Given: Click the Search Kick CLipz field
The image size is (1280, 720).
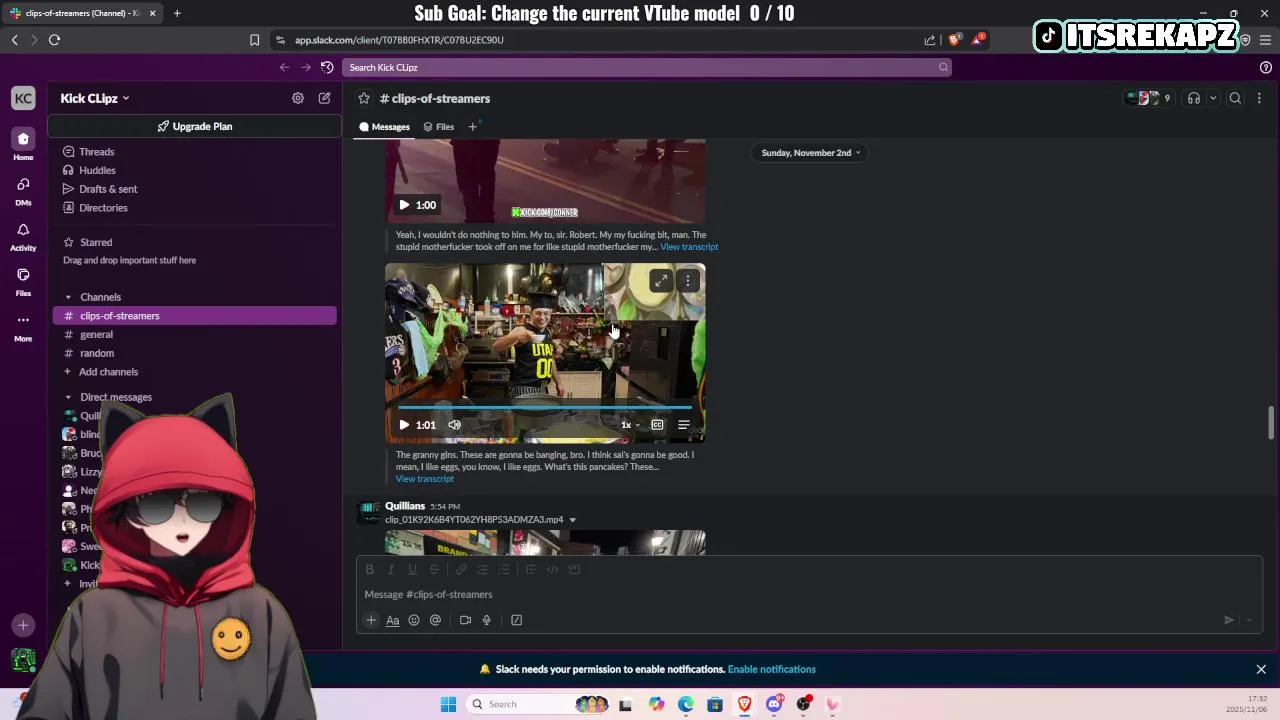Looking at the screenshot, I should pyautogui.click(x=646, y=67).
